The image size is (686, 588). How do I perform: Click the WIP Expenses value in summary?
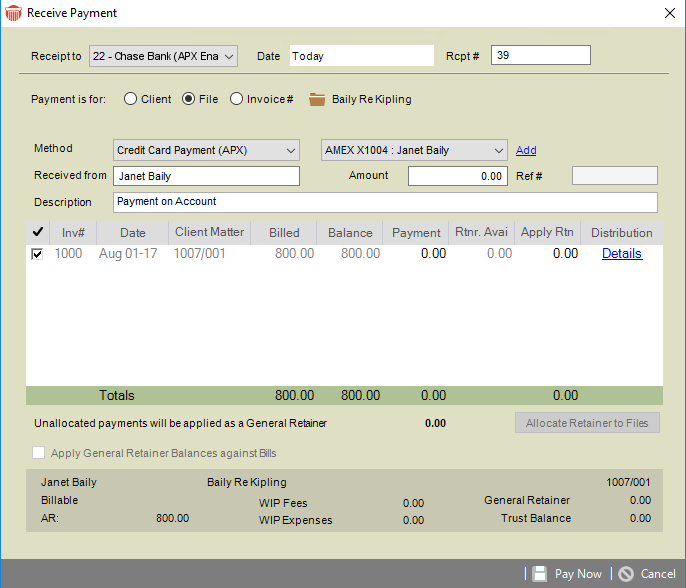(x=413, y=520)
